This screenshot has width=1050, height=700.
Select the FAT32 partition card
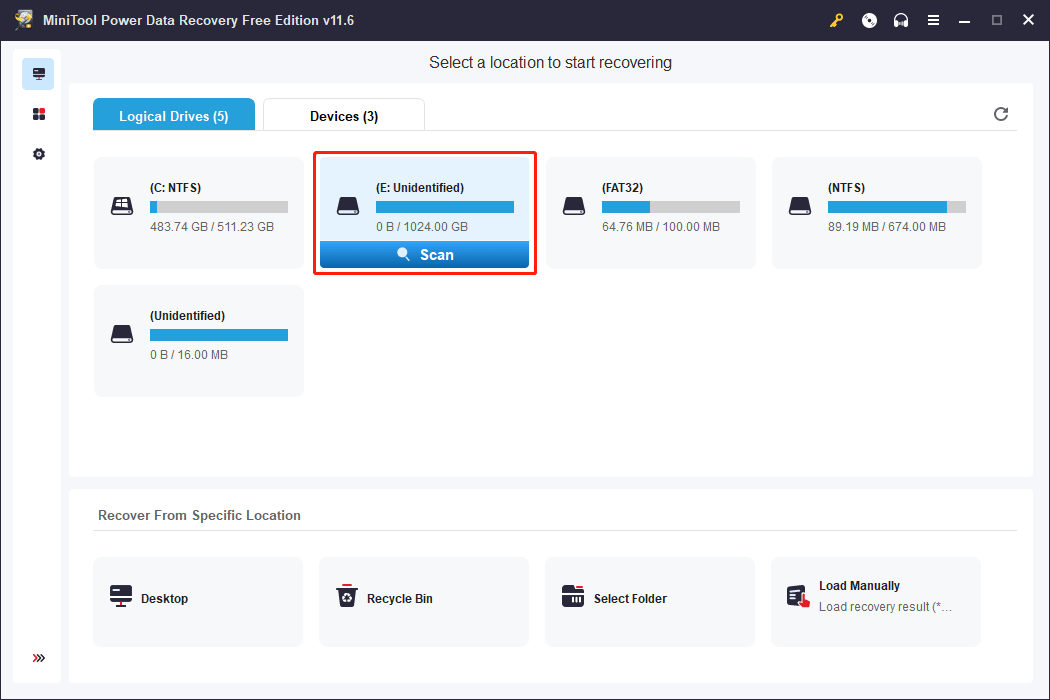coord(651,212)
